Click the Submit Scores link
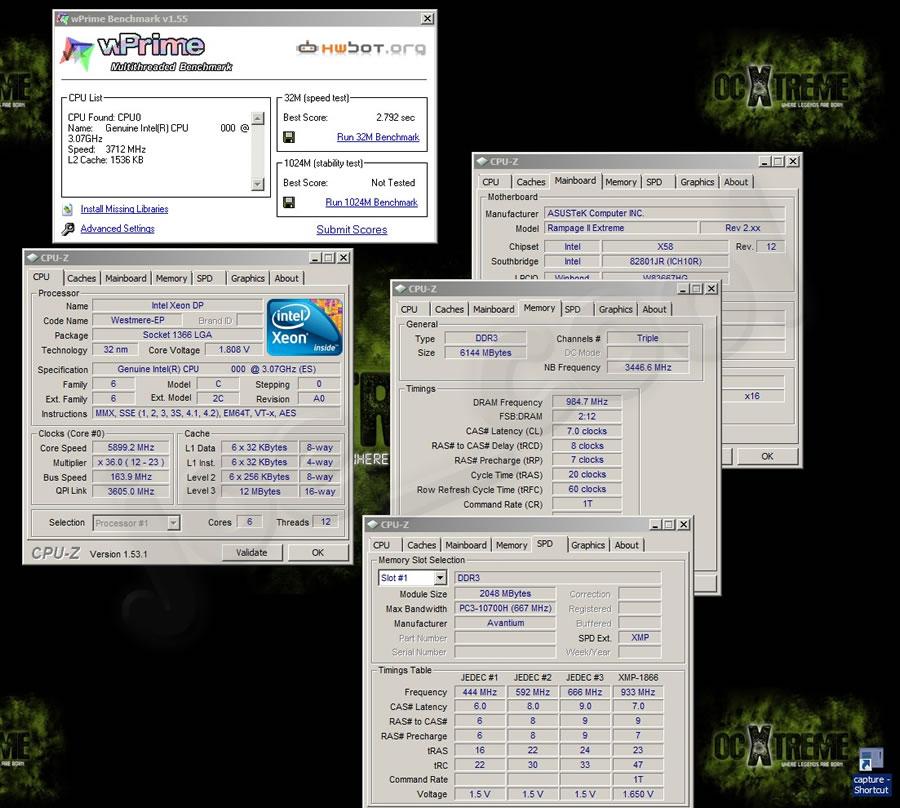The width and height of the screenshot is (900, 808). tap(352, 230)
